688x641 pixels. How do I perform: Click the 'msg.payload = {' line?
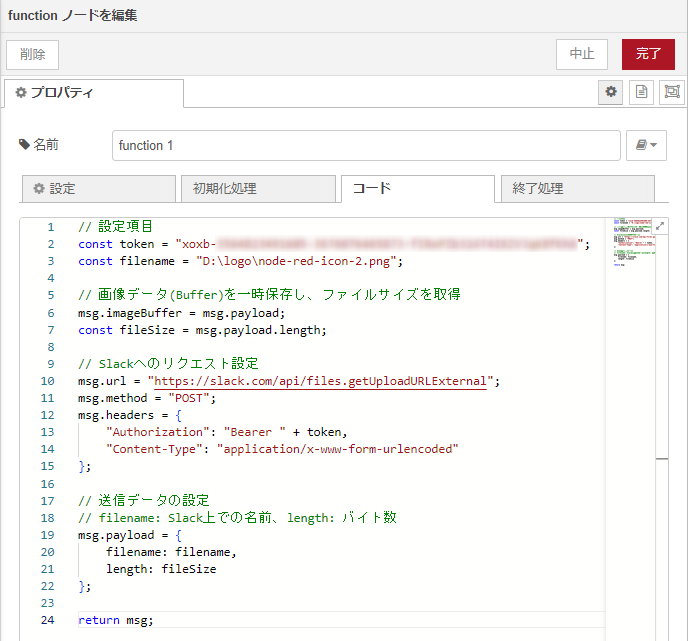(x=130, y=535)
